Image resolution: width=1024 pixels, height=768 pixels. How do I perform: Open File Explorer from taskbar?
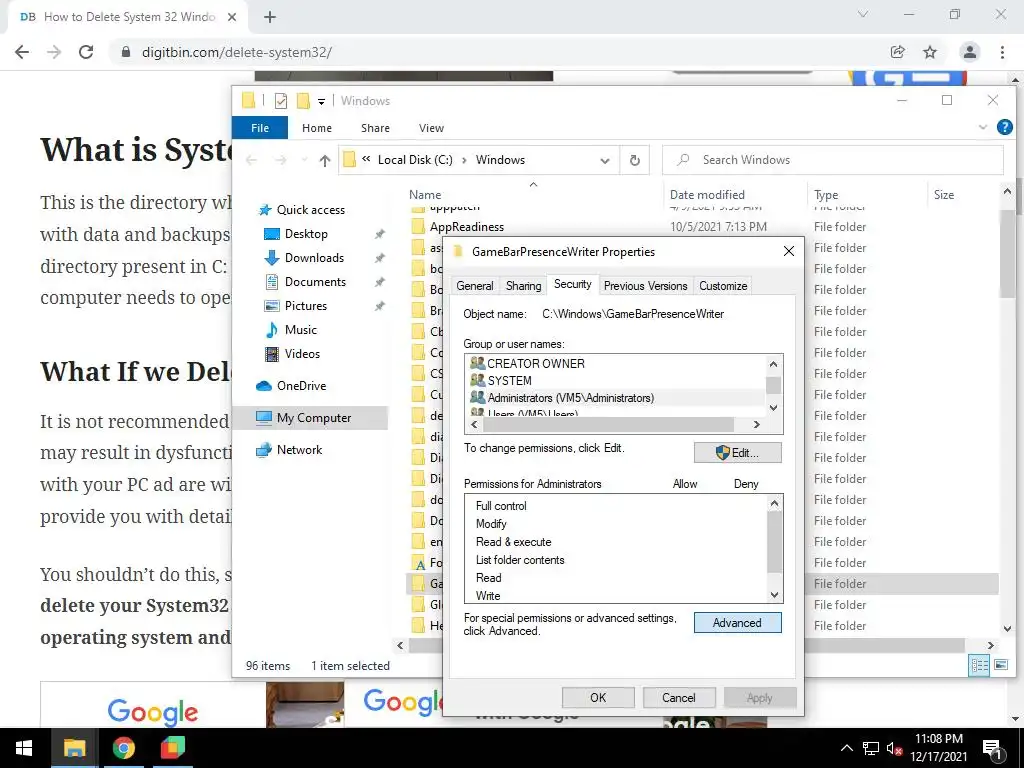pyautogui.click(x=74, y=748)
